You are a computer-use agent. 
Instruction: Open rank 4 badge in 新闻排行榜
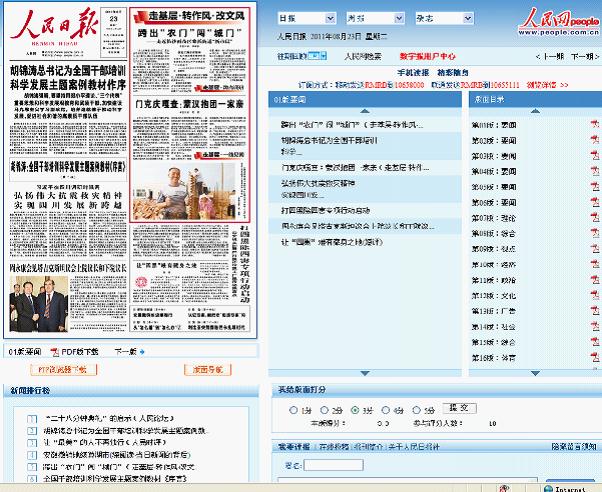click(32, 455)
